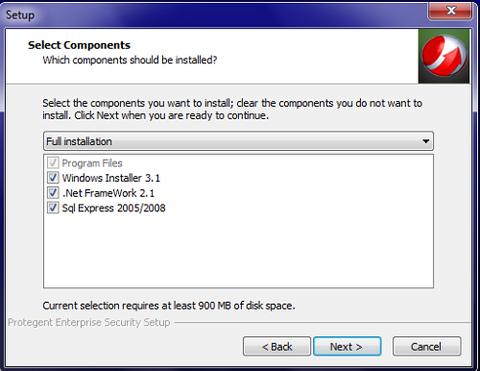Click the Protegent Enterprise Security Setup label
Viewport: 480px width, 371px height.
[89, 322]
